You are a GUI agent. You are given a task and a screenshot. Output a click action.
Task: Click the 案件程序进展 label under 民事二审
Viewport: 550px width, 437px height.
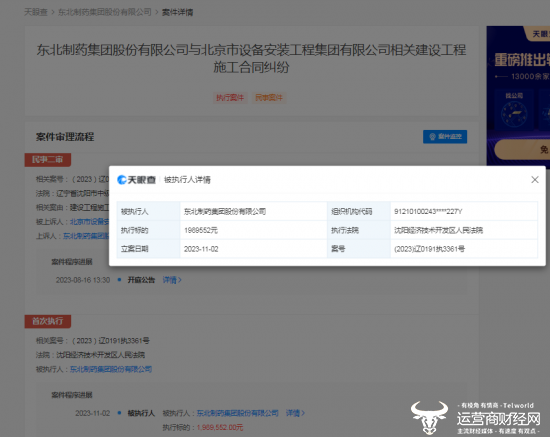click(72, 262)
